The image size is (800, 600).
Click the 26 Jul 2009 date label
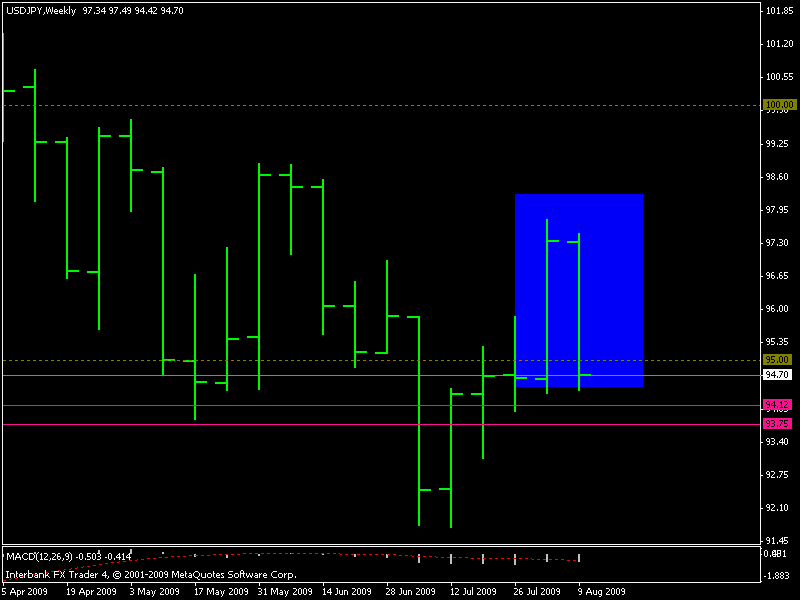tap(537, 592)
